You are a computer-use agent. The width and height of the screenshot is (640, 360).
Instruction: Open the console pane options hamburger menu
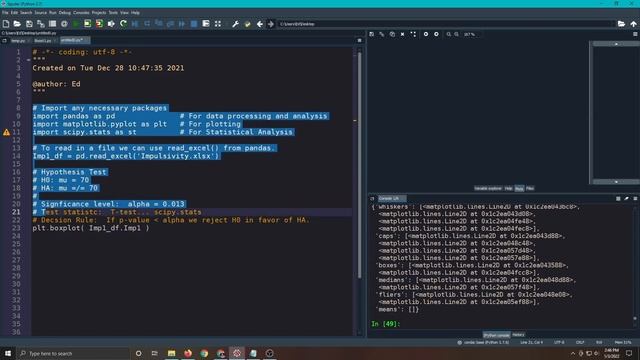[635, 198]
